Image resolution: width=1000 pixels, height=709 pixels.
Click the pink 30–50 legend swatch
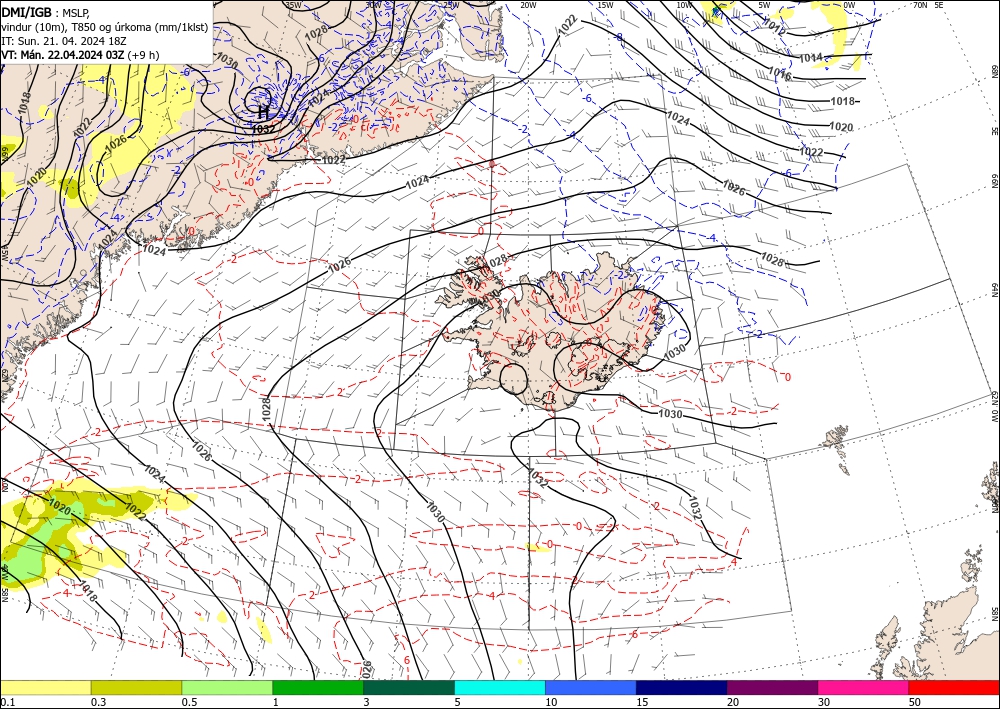tap(864, 687)
